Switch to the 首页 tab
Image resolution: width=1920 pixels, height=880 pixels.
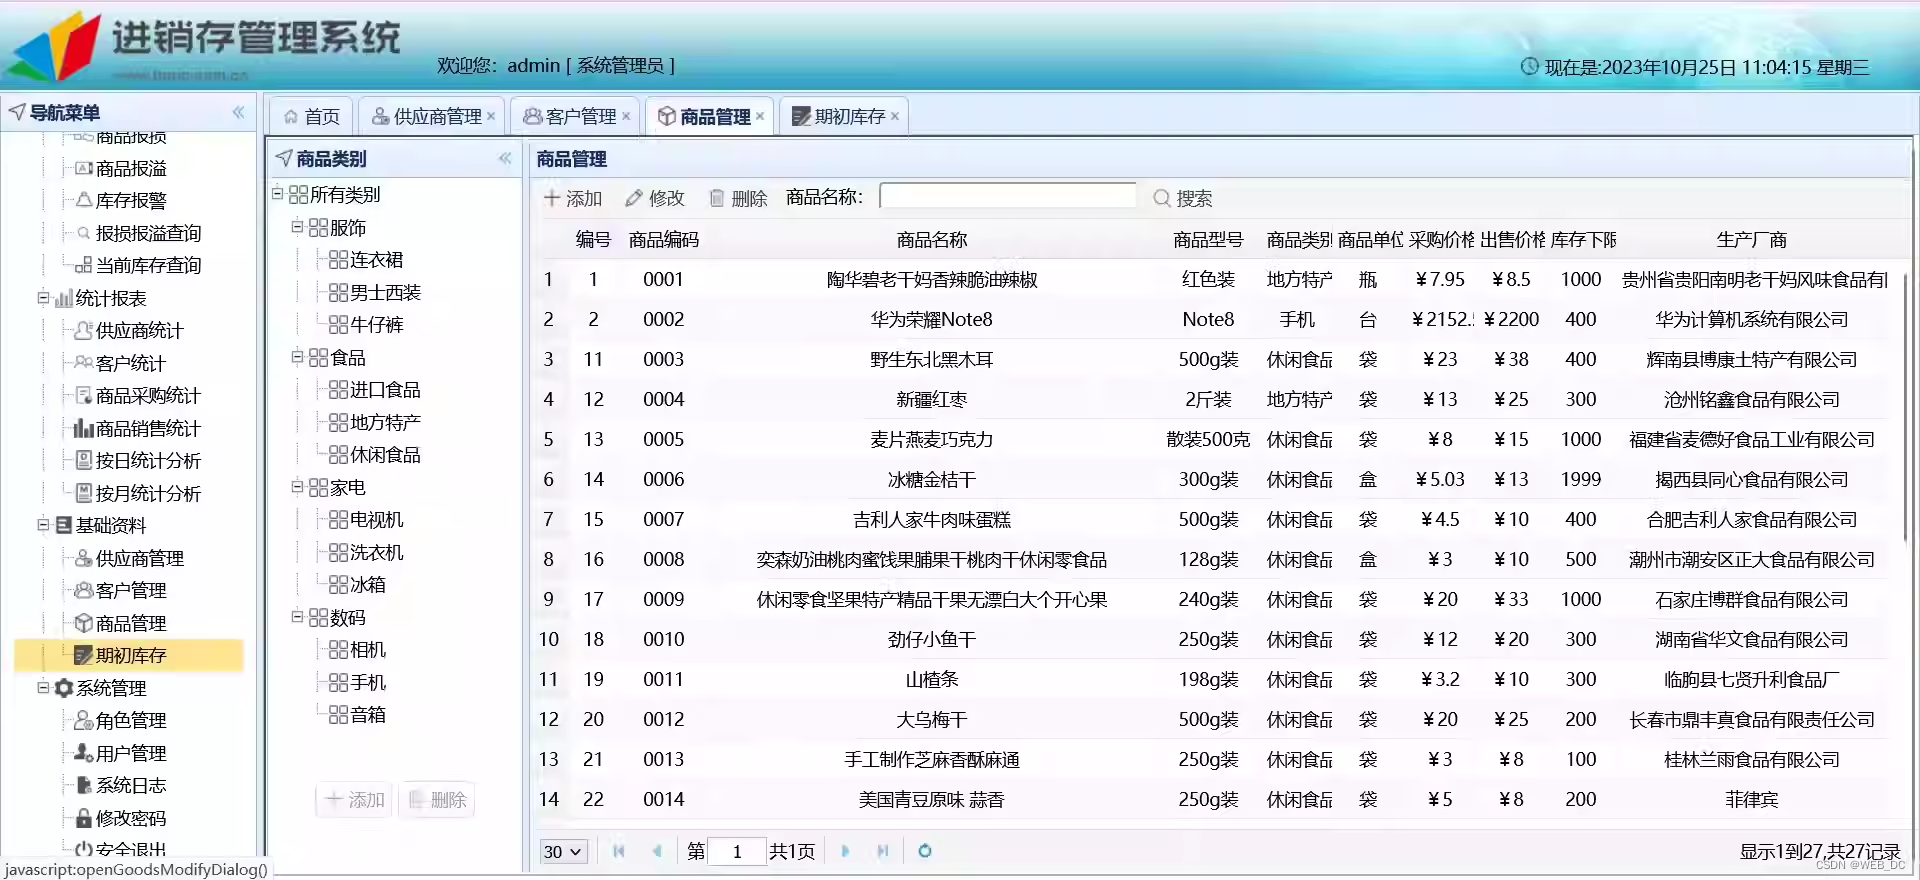pyautogui.click(x=312, y=116)
